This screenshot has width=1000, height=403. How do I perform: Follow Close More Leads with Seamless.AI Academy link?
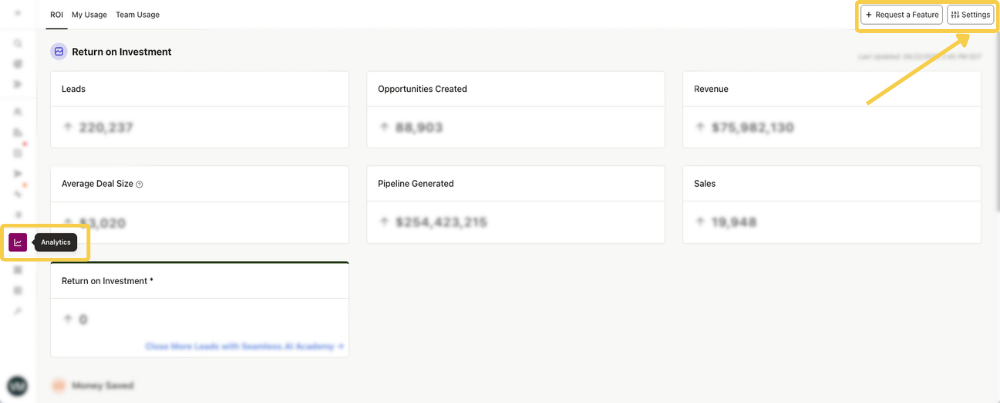245,347
